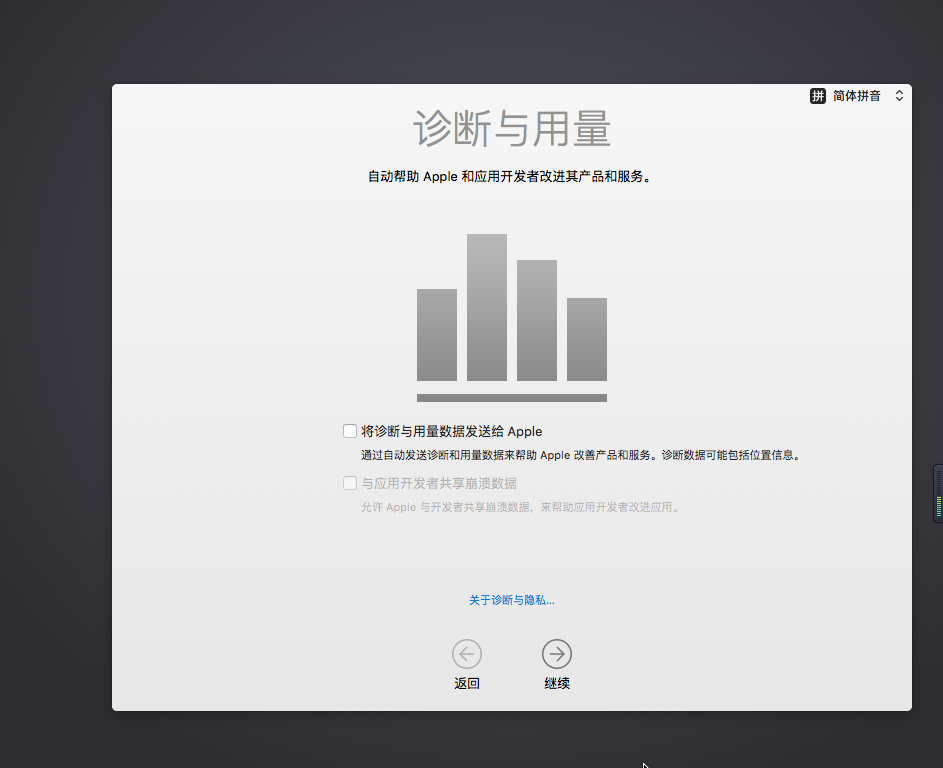Click the 返回 label text
This screenshot has width=943, height=768.
467,684
